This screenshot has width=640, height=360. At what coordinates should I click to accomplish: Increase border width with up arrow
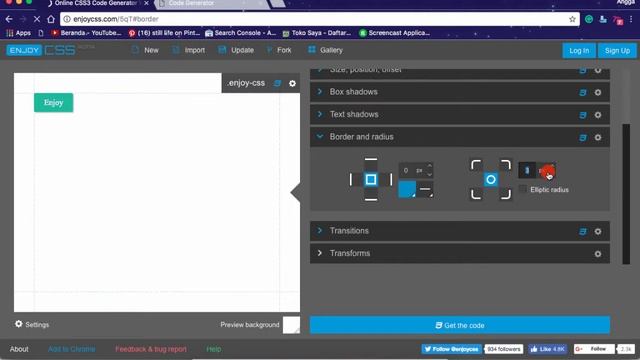coord(429,166)
